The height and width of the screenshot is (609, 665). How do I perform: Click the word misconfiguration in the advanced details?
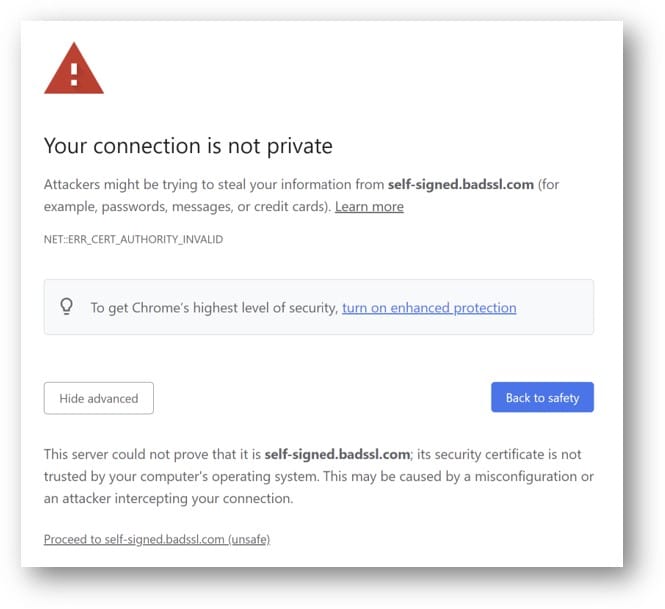coord(525,476)
